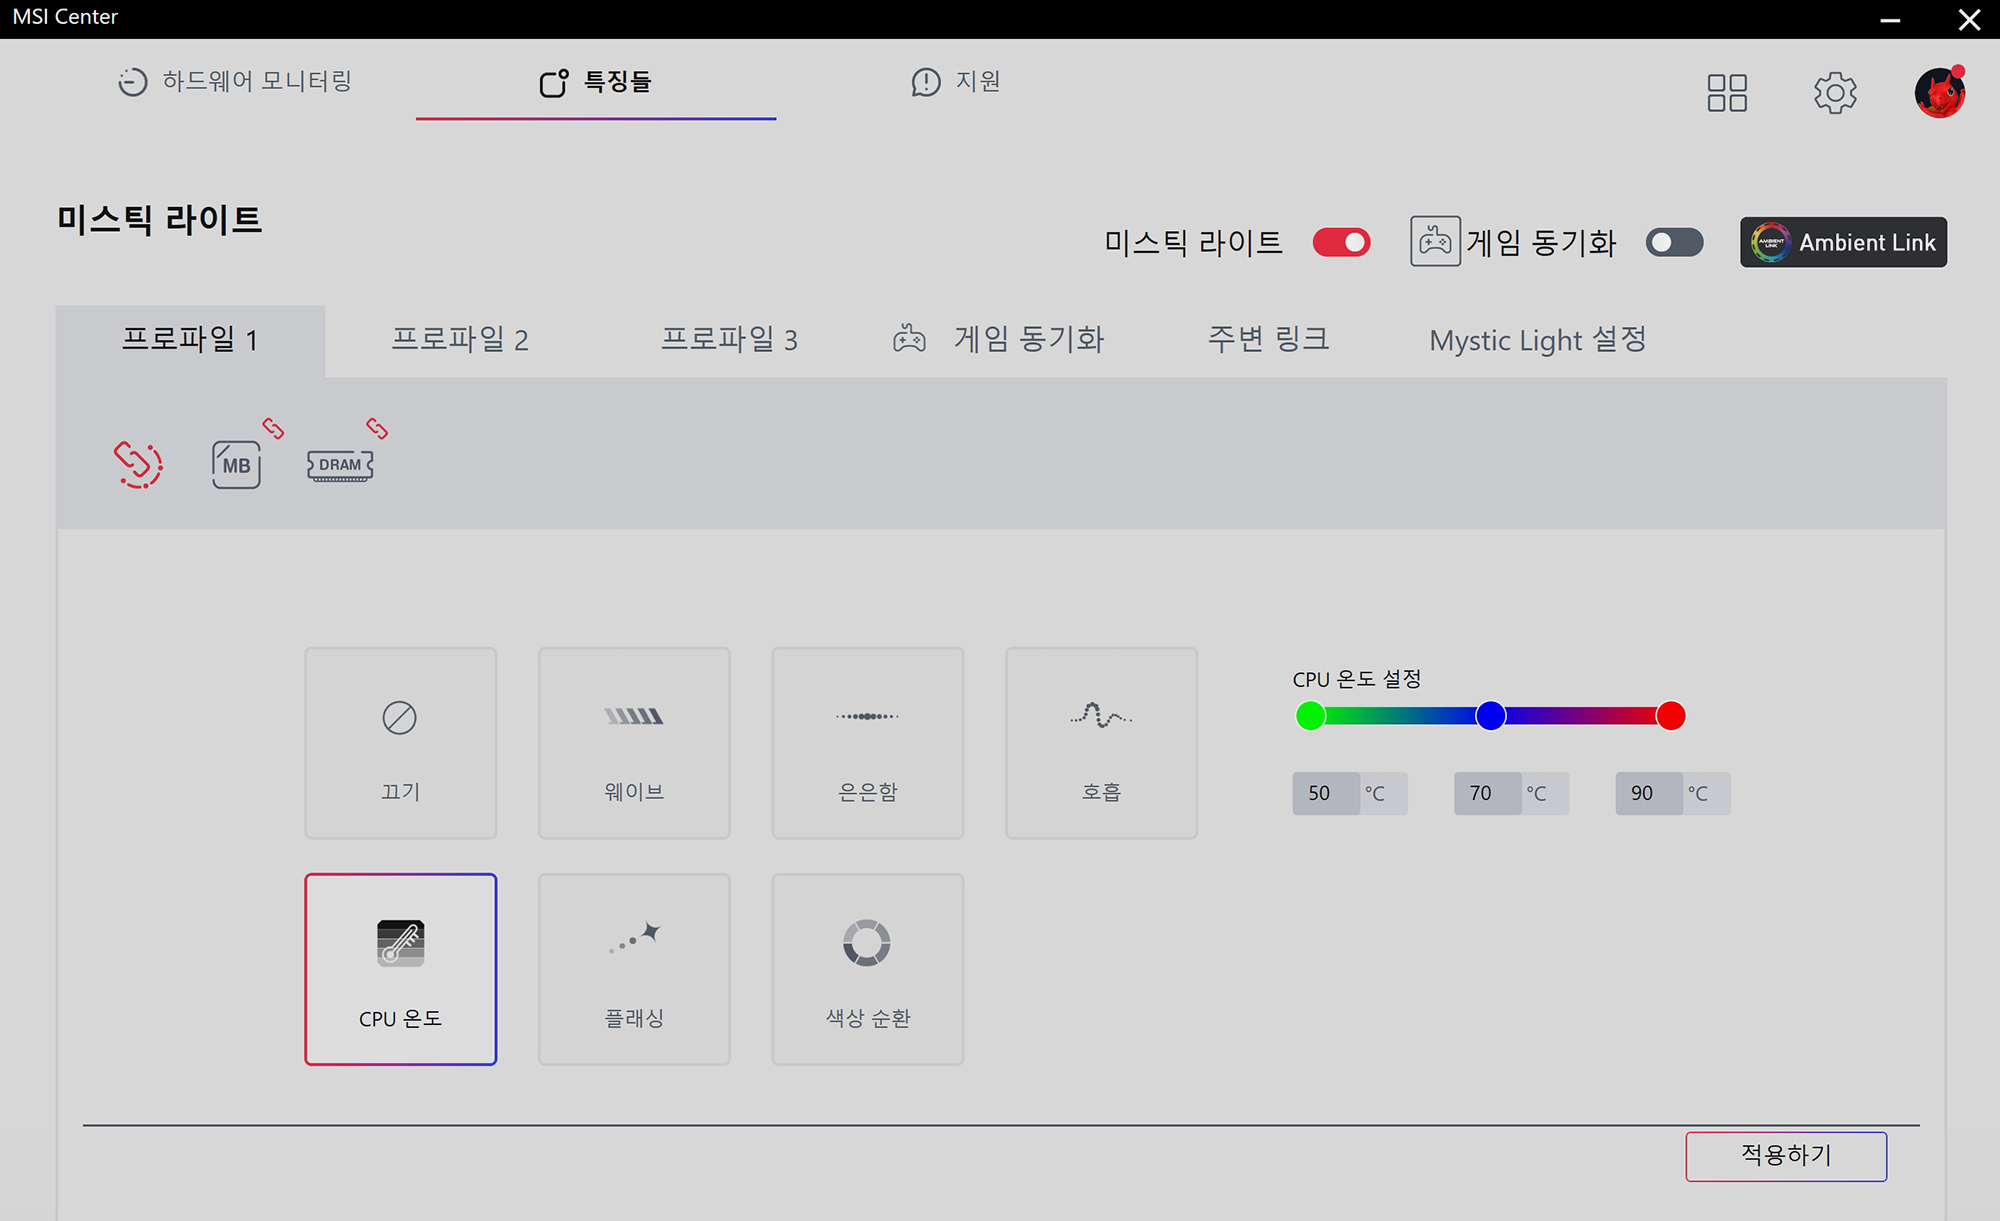Open Ambient Link button
The image size is (2000, 1221).
[1843, 242]
